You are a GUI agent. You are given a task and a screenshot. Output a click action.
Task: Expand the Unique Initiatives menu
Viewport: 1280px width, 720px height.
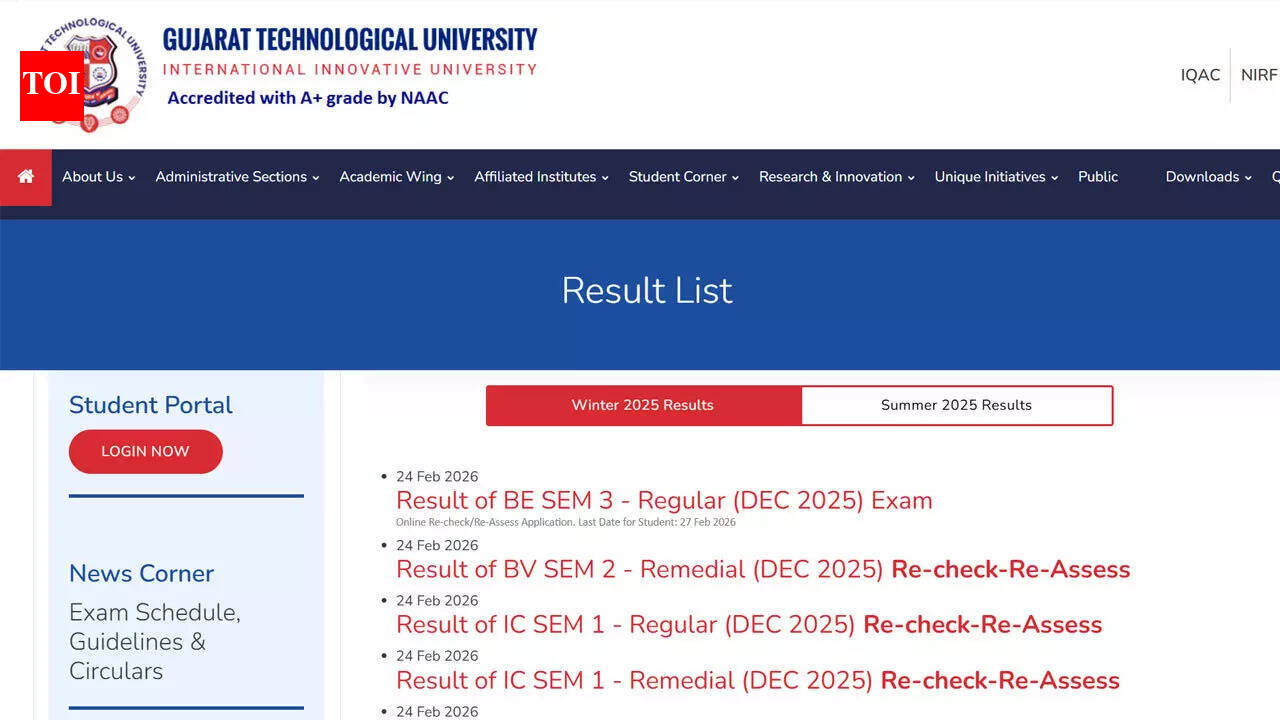(996, 177)
